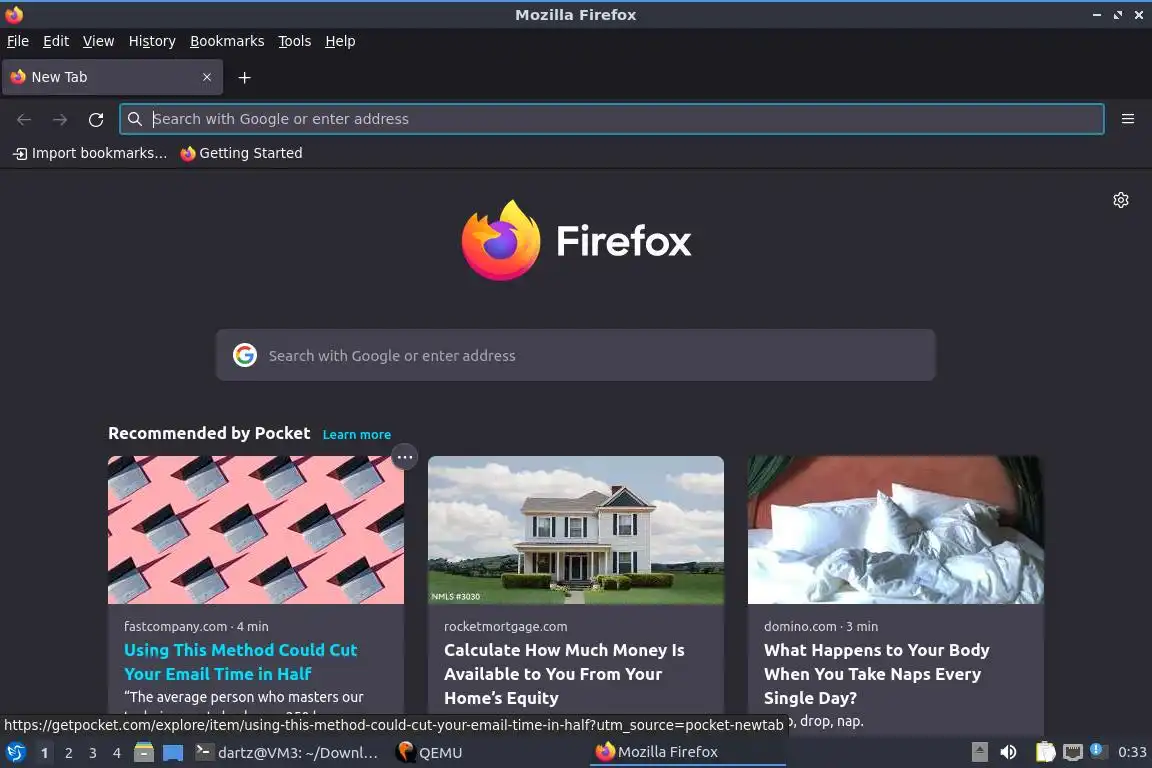Image resolution: width=1152 pixels, height=768 pixels.
Task: Open the Help menu
Action: pyautogui.click(x=340, y=41)
